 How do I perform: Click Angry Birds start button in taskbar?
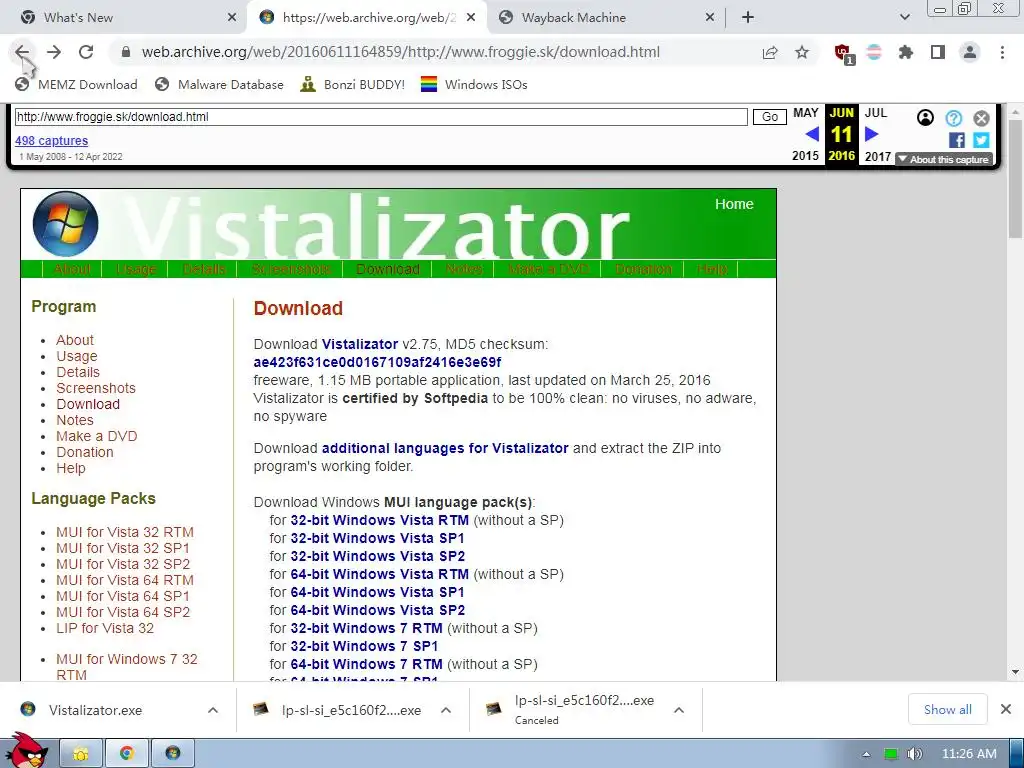[x=27, y=751]
